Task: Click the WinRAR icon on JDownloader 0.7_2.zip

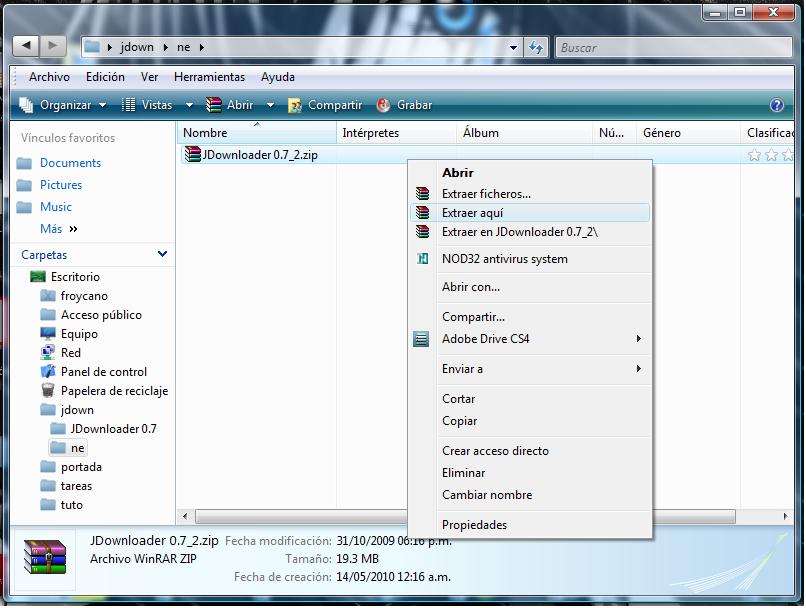Action: point(192,155)
